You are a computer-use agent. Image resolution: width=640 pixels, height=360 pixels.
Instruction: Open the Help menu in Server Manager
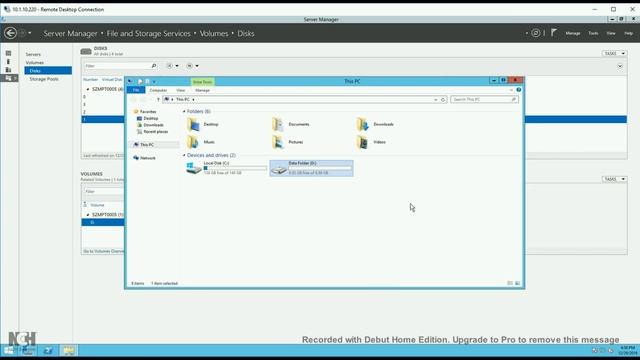coord(628,33)
